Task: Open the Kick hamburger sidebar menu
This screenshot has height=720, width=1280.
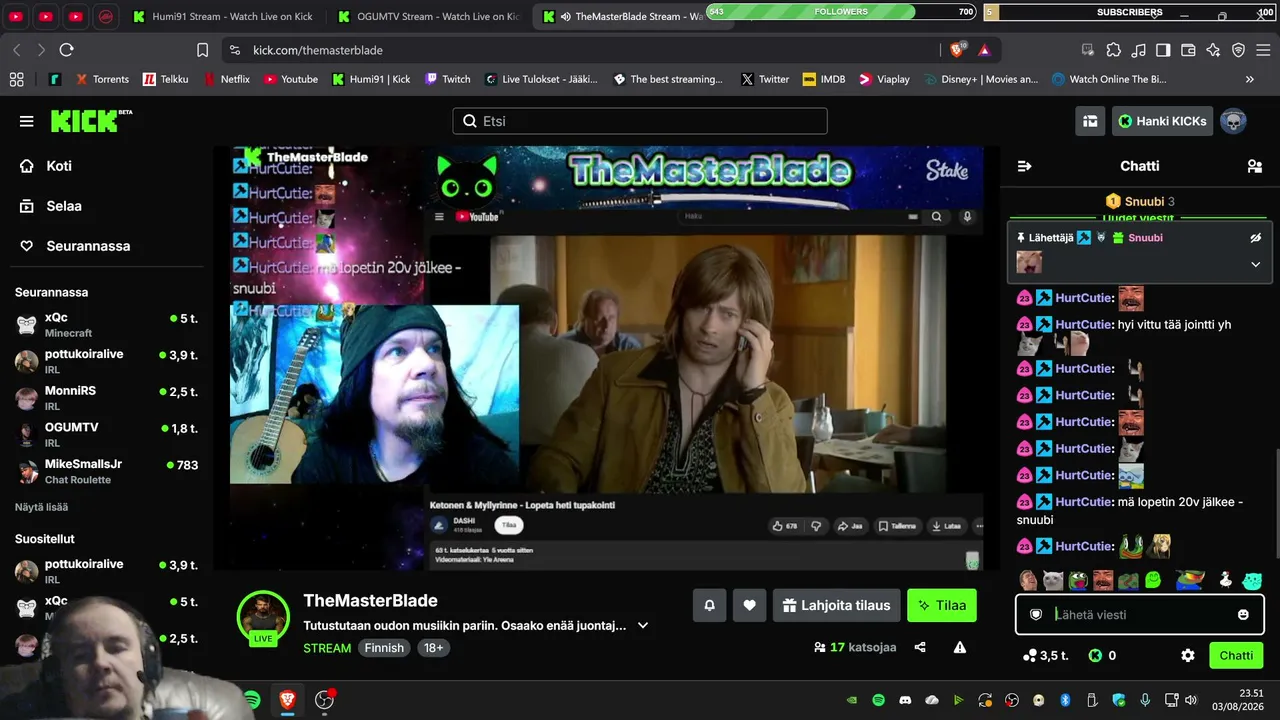Action: pyautogui.click(x=26, y=121)
